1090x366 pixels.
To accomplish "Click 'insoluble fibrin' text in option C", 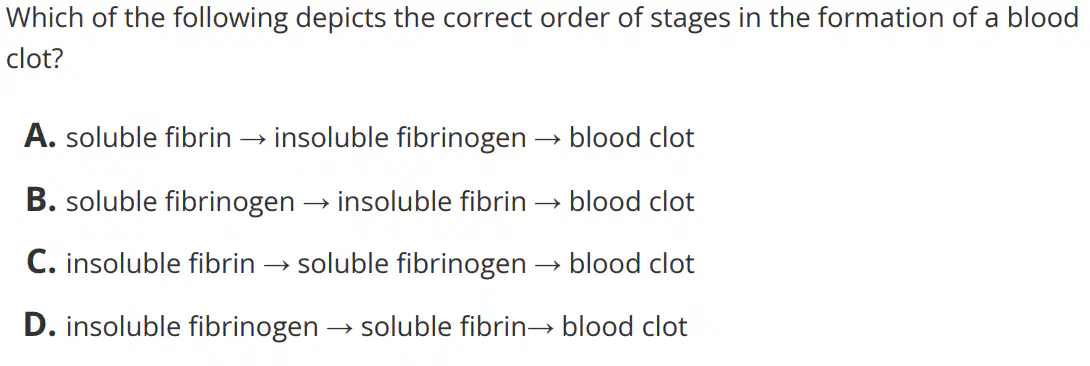I will pyautogui.click(x=161, y=263).
